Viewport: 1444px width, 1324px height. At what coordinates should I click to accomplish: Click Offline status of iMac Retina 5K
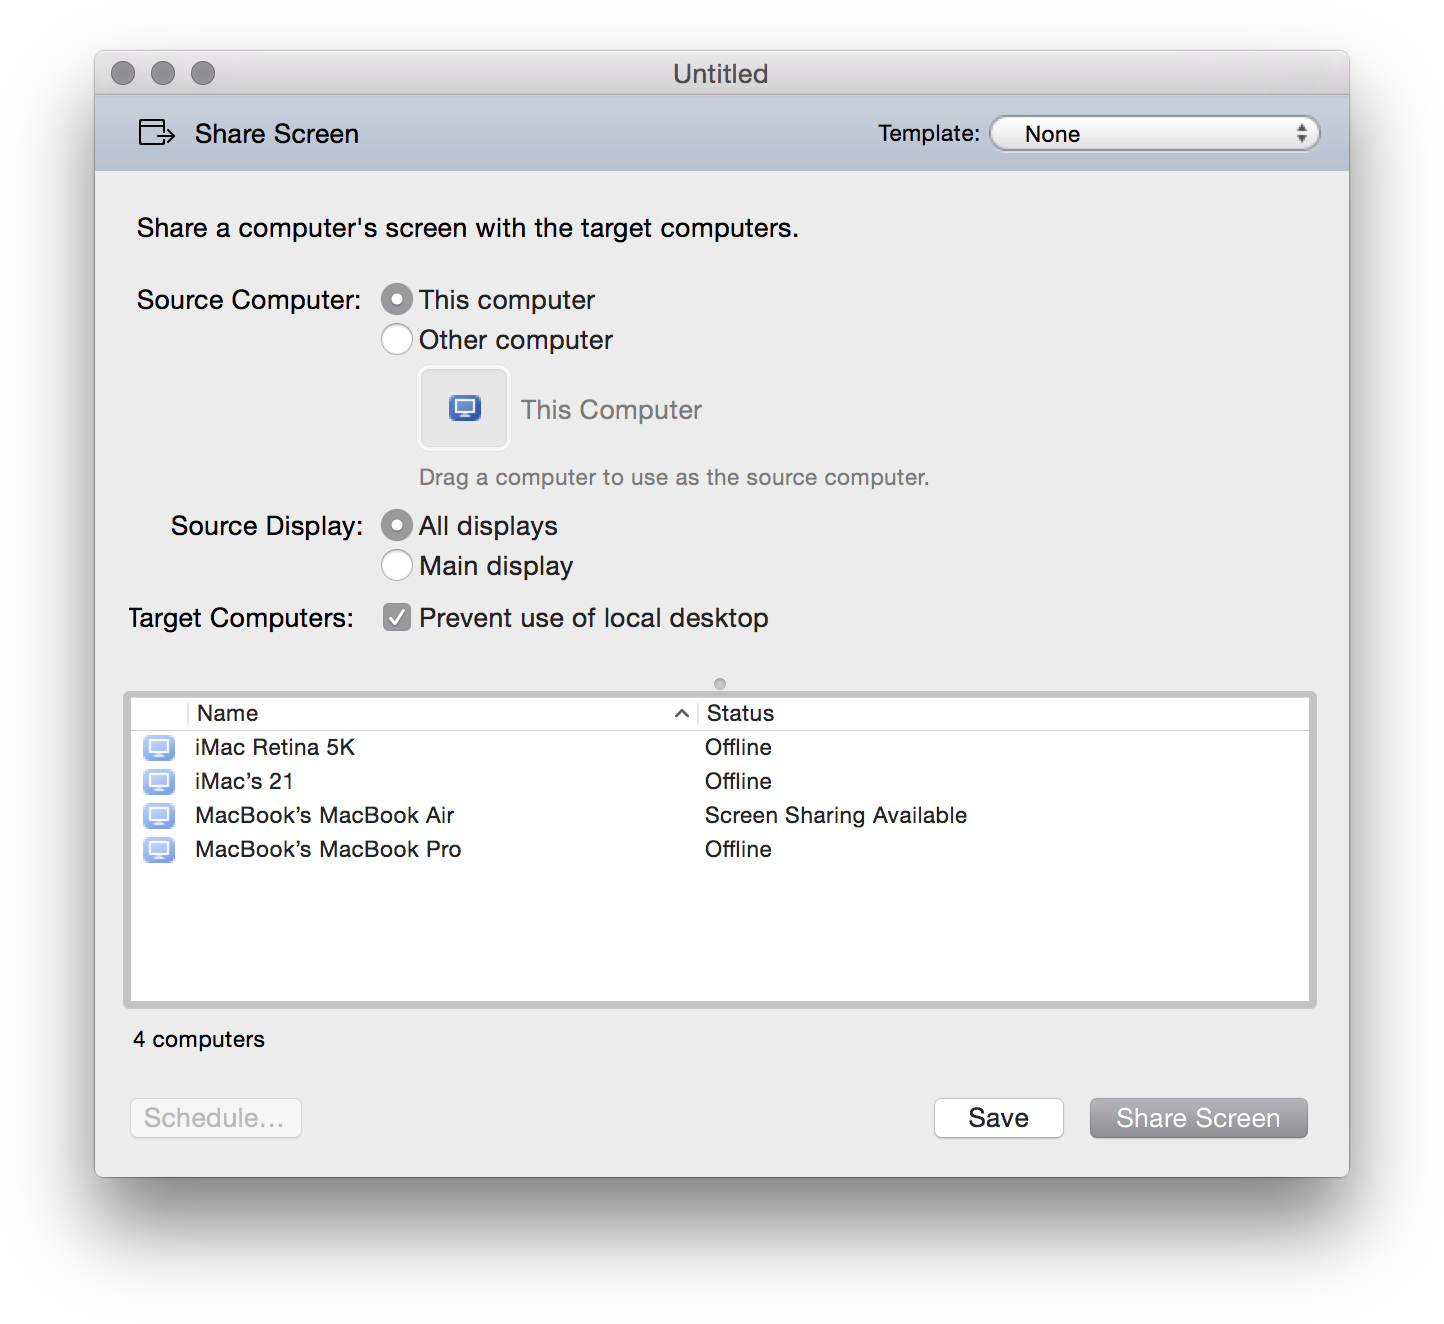click(738, 747)
